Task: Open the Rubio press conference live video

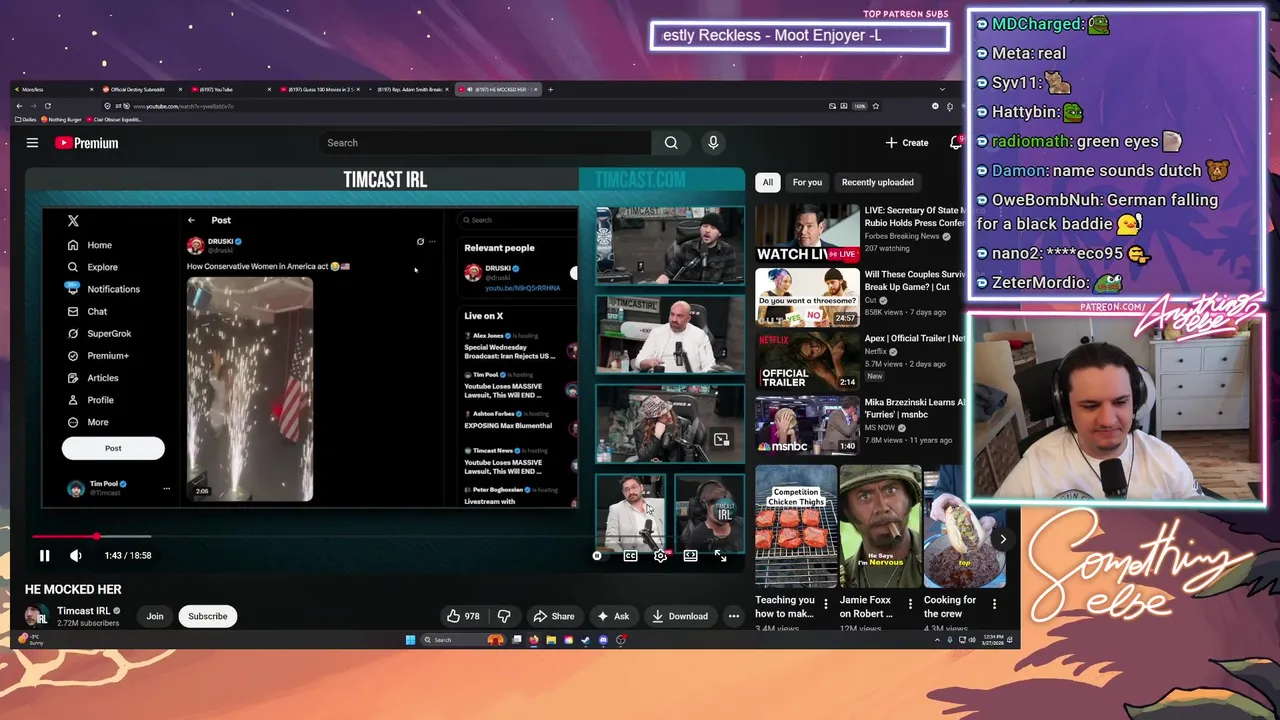Action: click(x=807, y=234)
